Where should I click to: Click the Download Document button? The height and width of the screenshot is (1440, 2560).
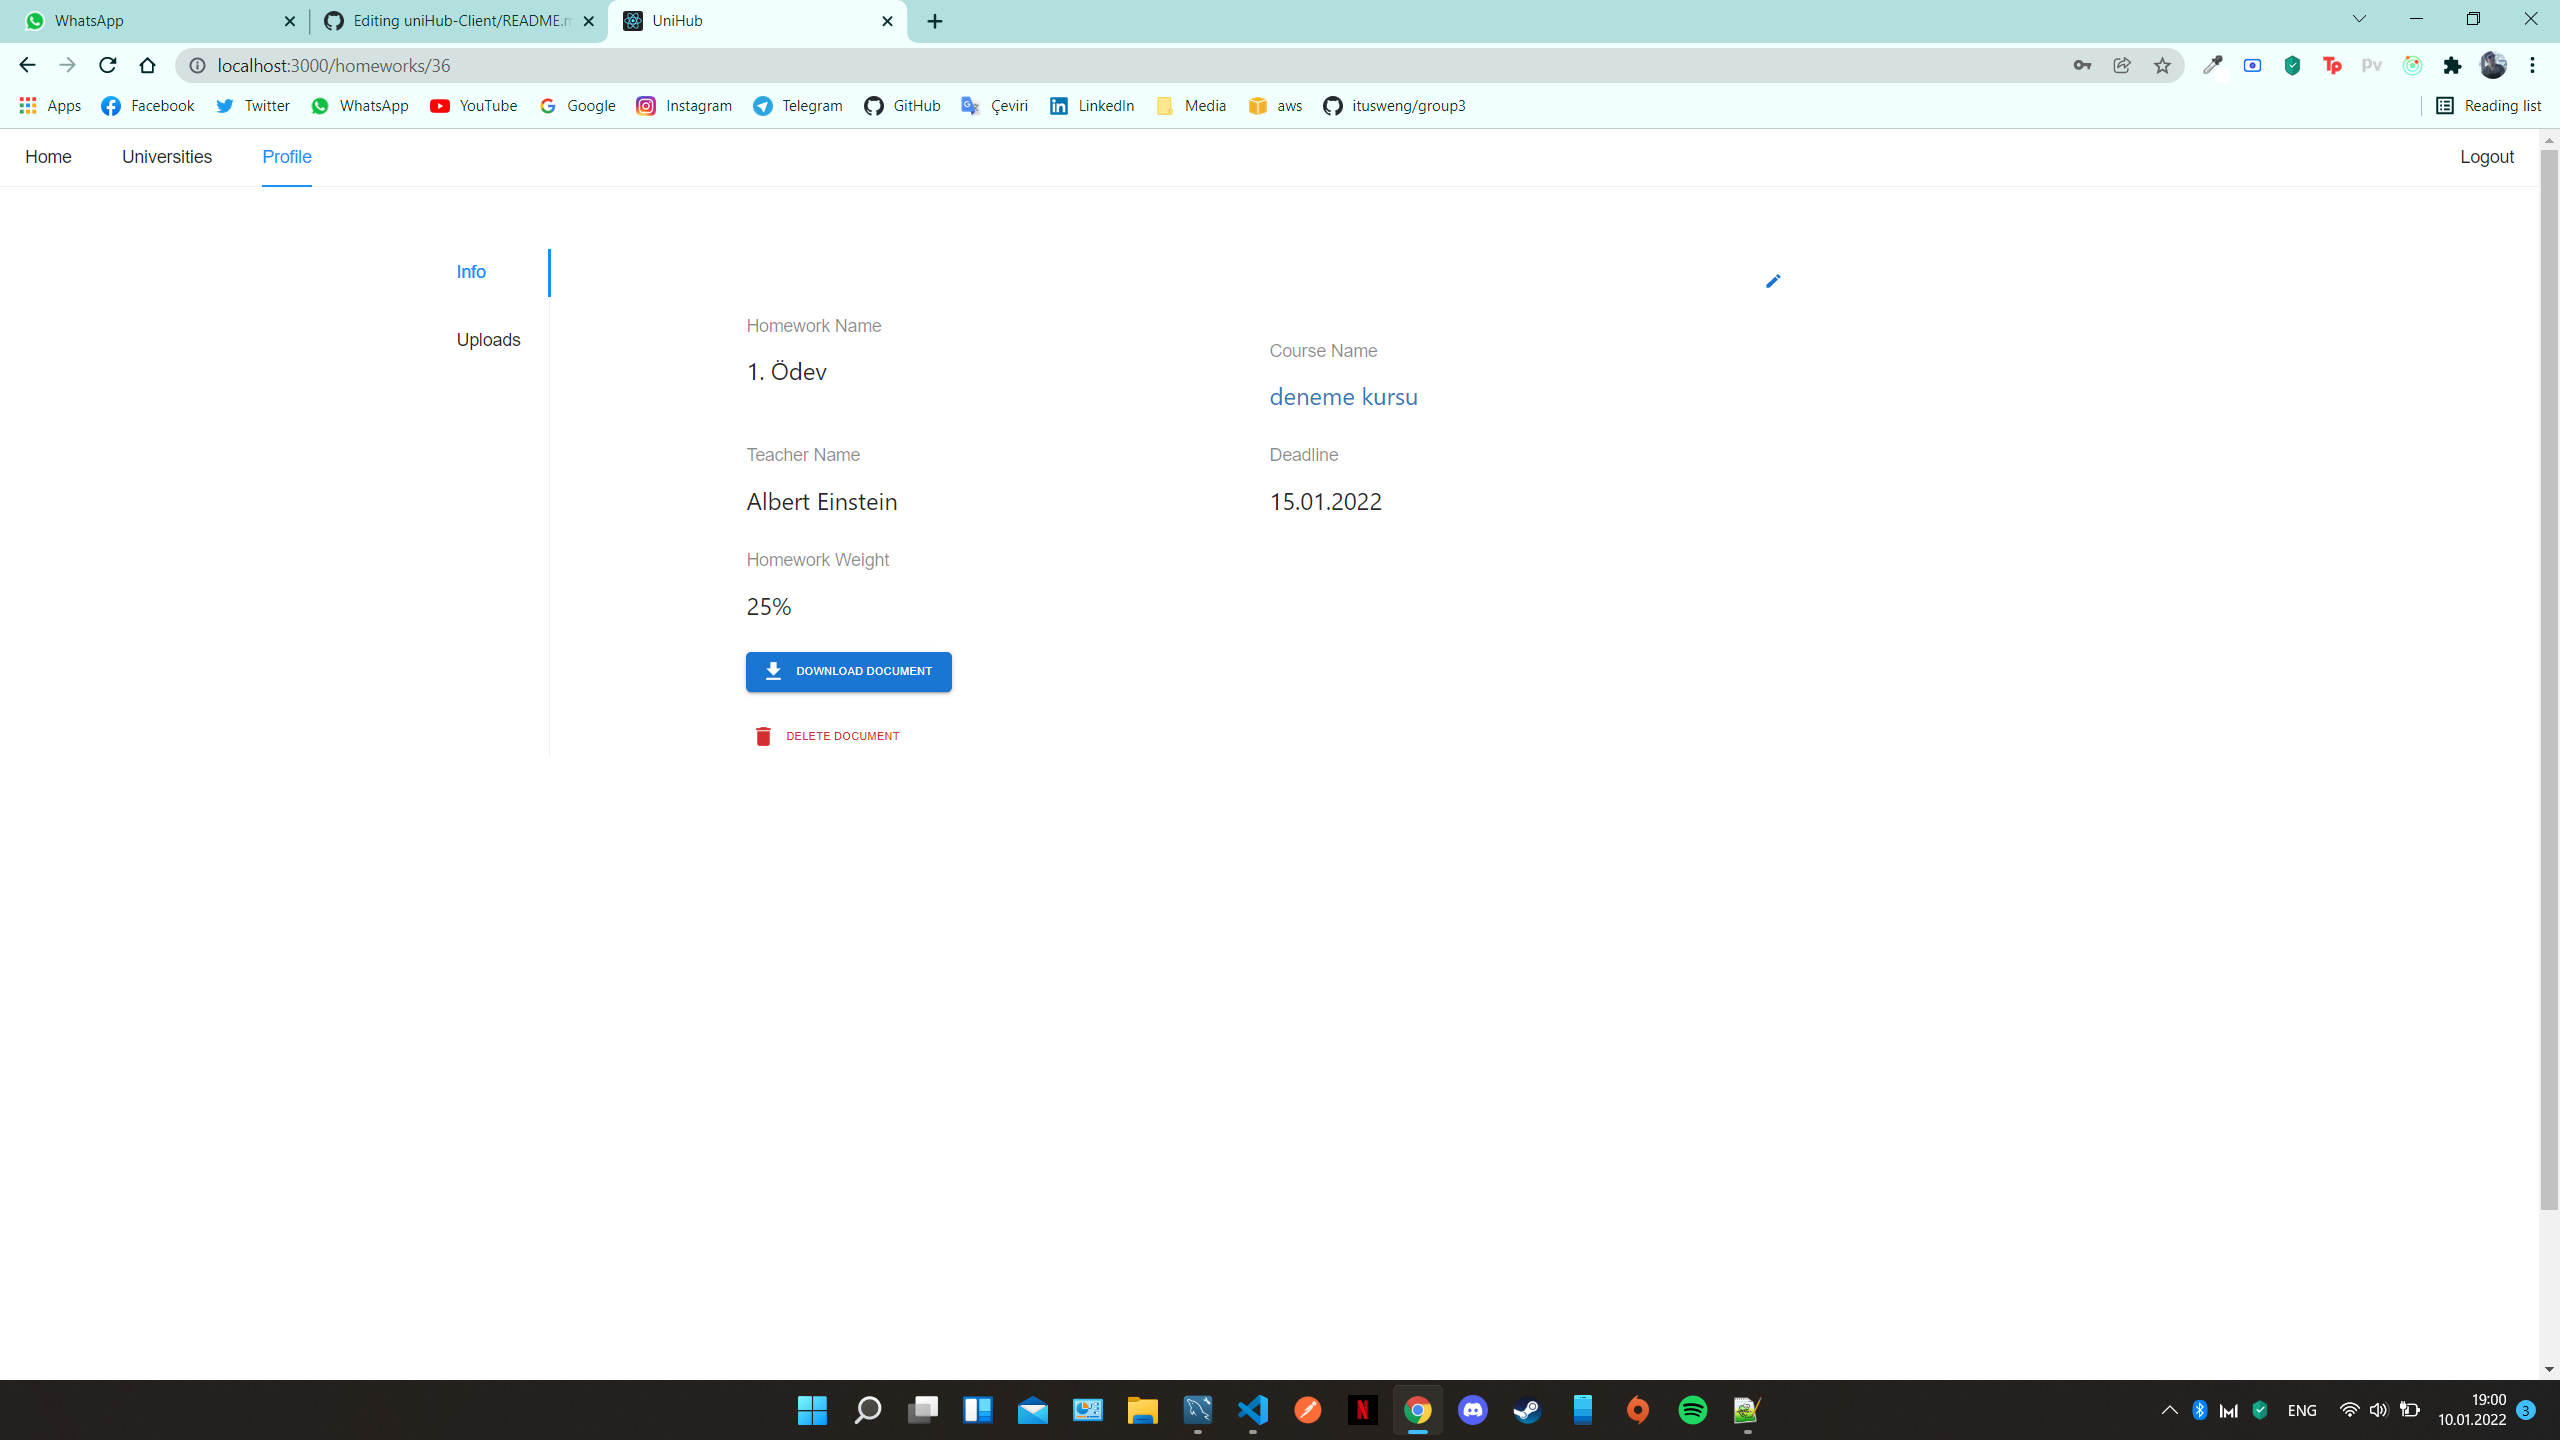848,671
